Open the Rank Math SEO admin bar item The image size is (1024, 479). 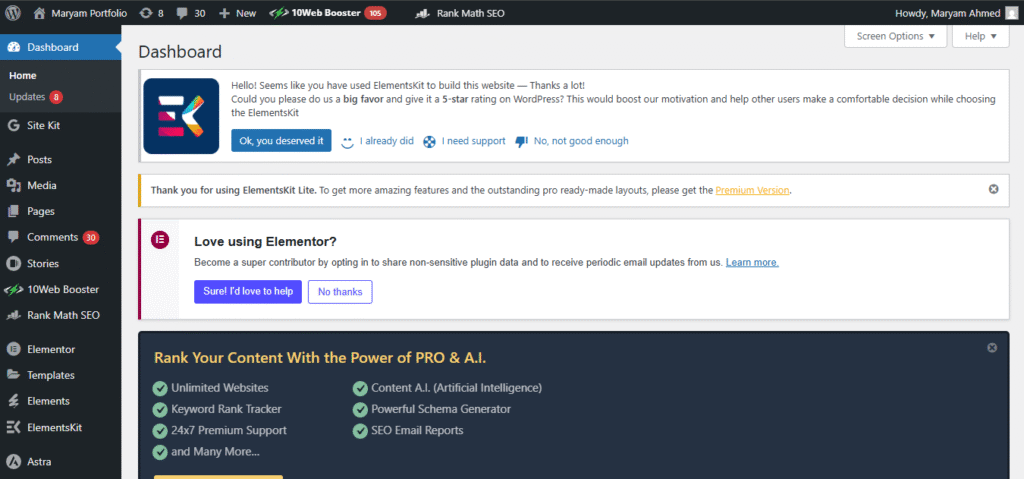point(460,12)
